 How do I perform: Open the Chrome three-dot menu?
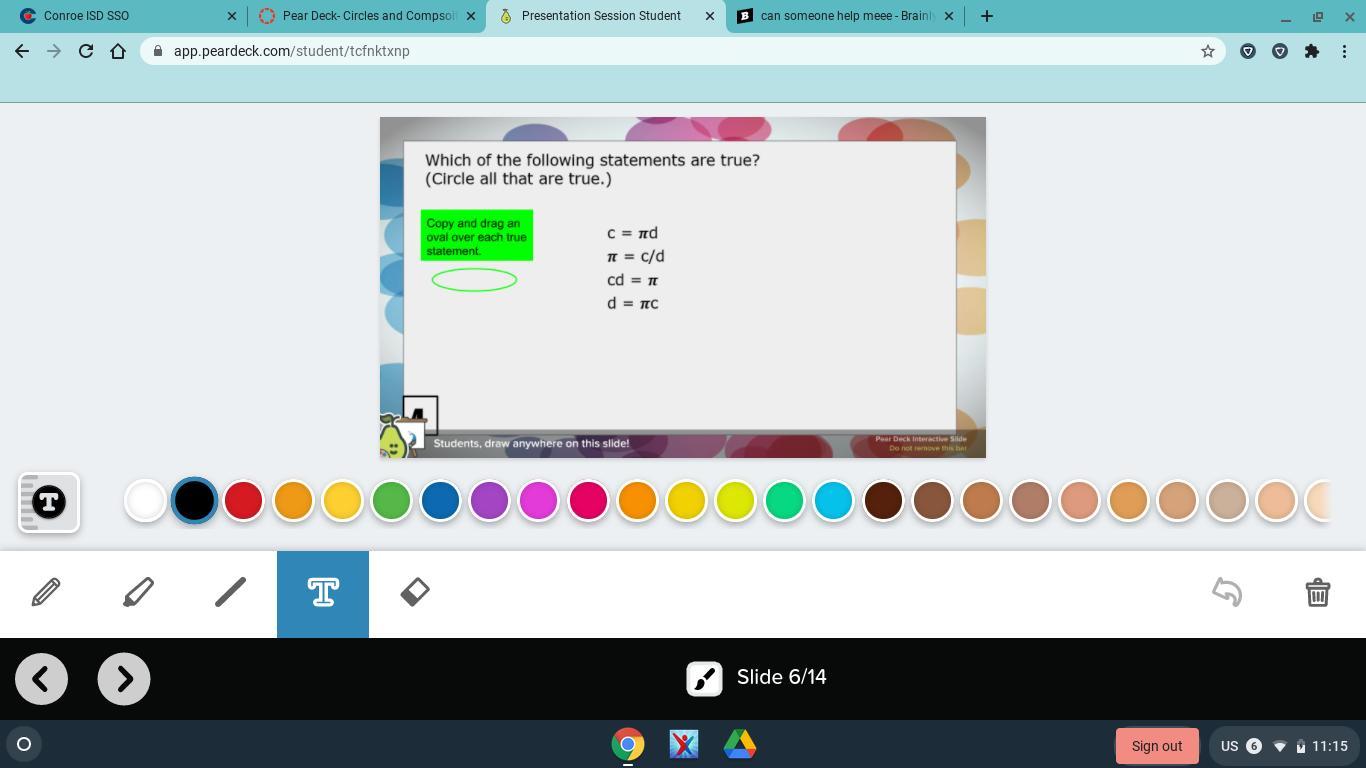point(1344,51)
